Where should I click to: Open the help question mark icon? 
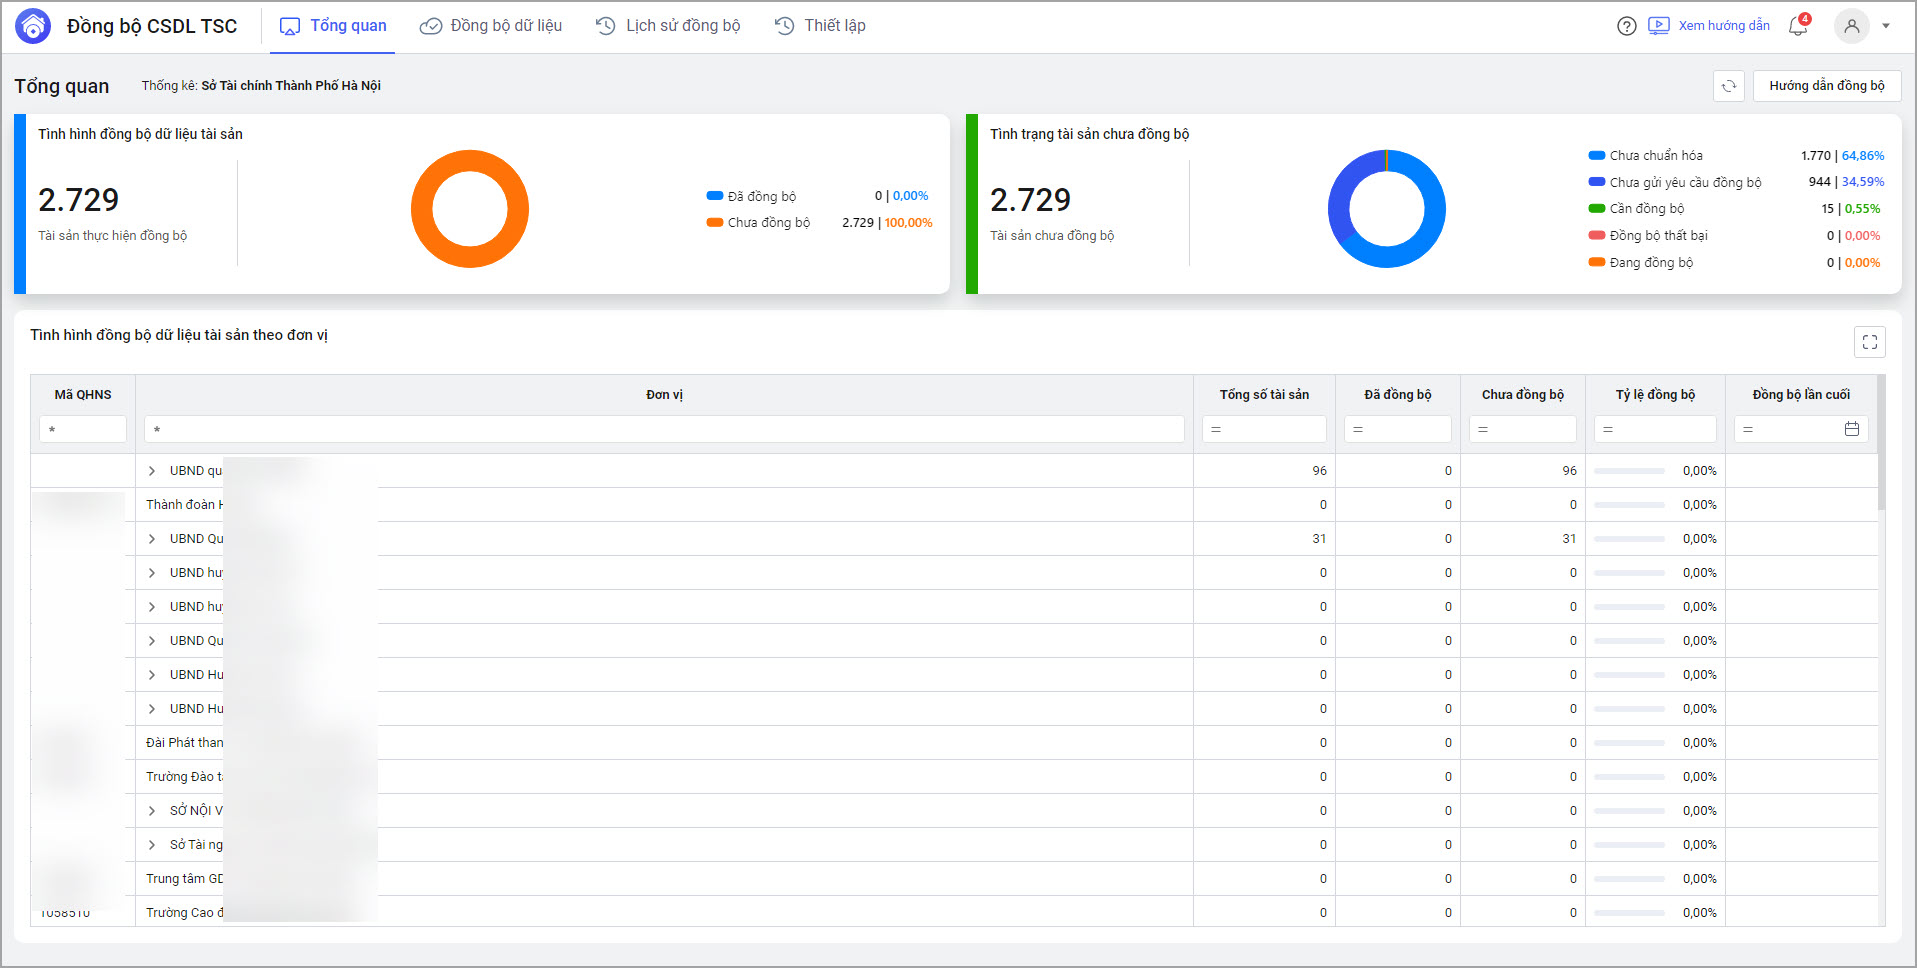[x=1626, y=26]
